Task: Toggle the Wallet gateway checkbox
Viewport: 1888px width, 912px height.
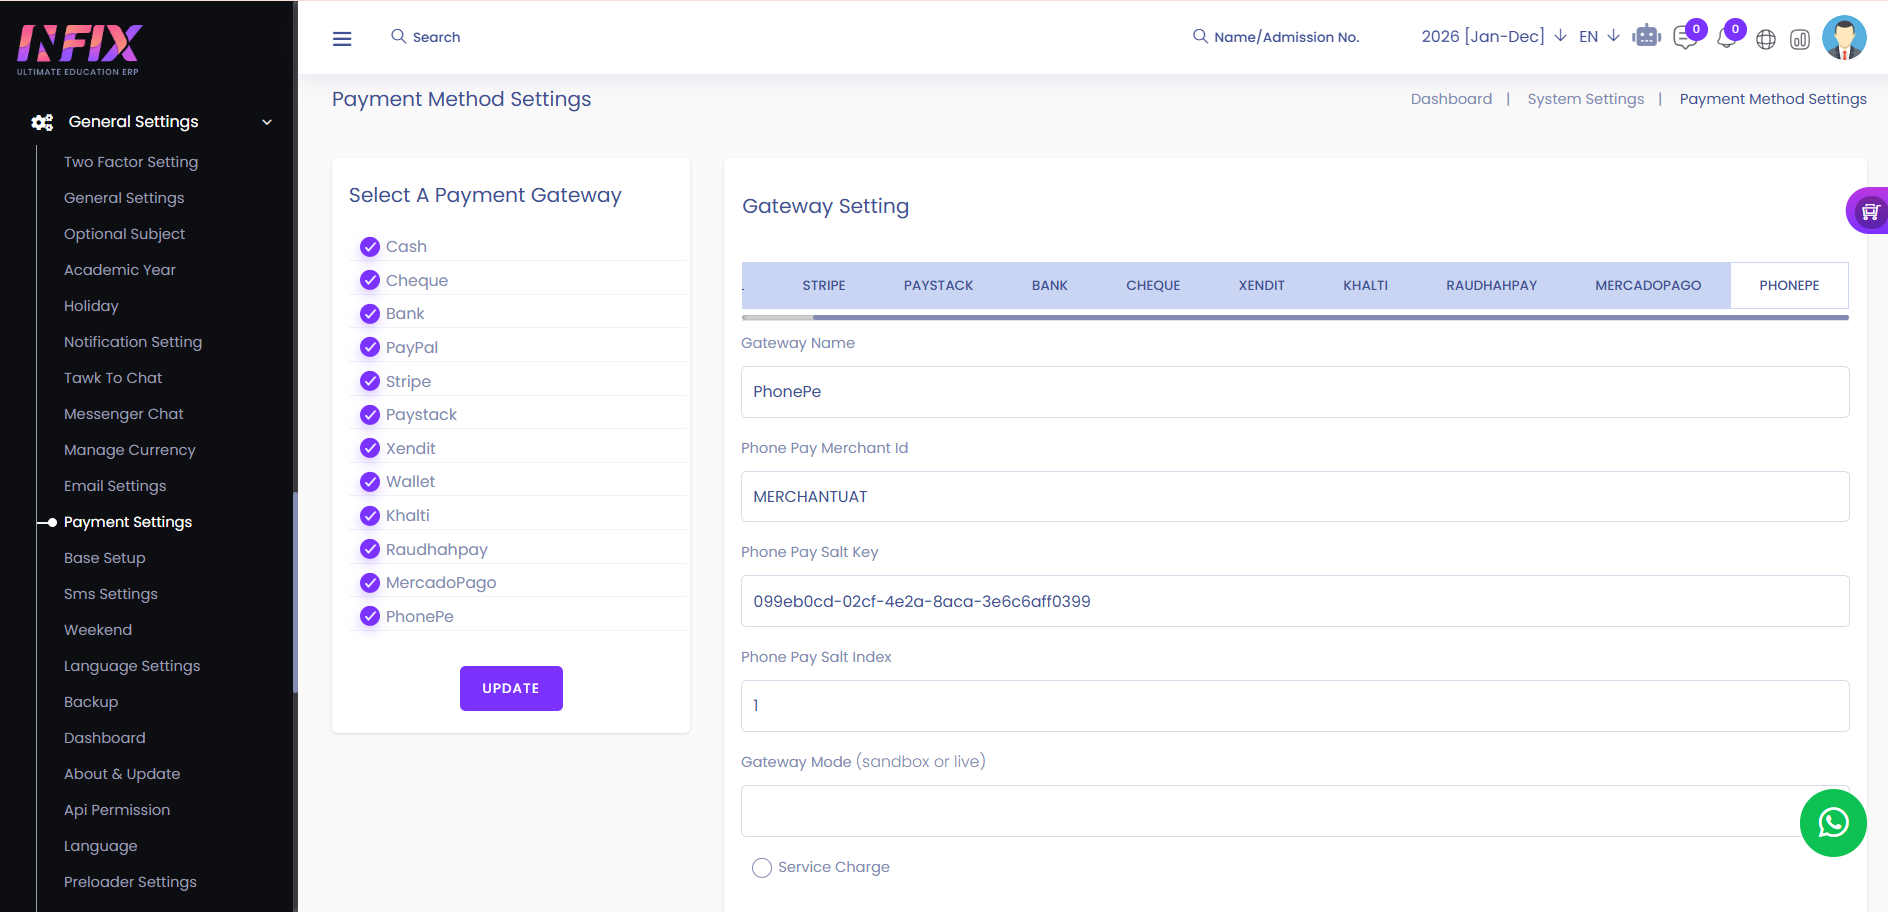Action: click(x=370, y=481)
